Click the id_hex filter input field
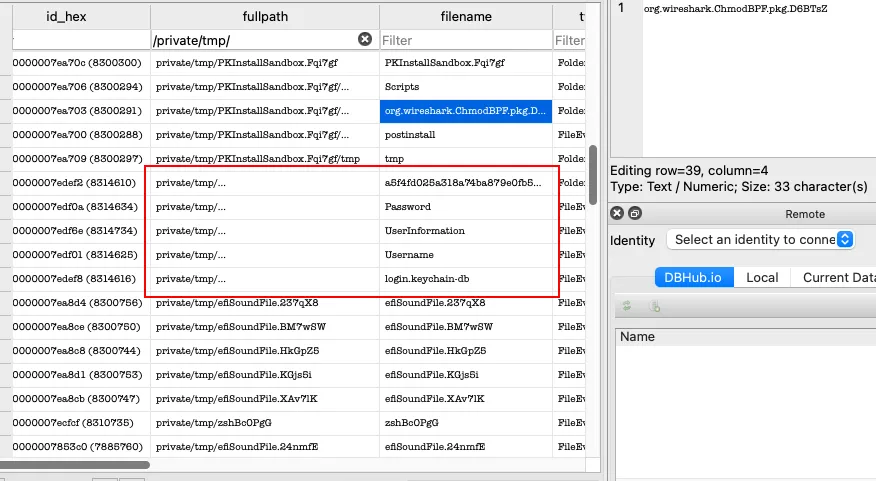The width and height of the screenshot is (876, 481). (x=81, y=40)
